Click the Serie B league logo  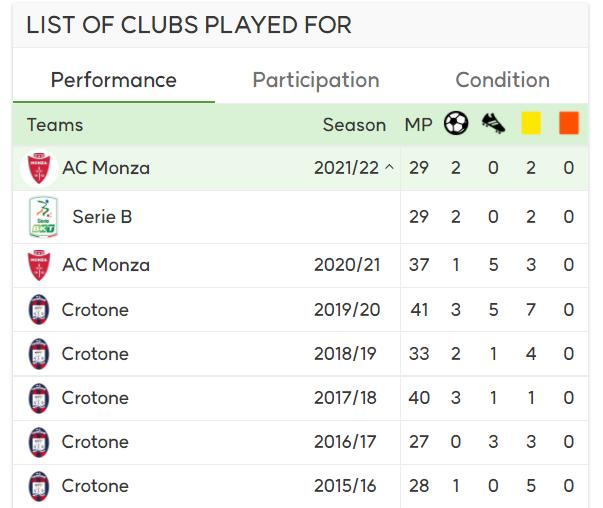[x=43, y=217]
